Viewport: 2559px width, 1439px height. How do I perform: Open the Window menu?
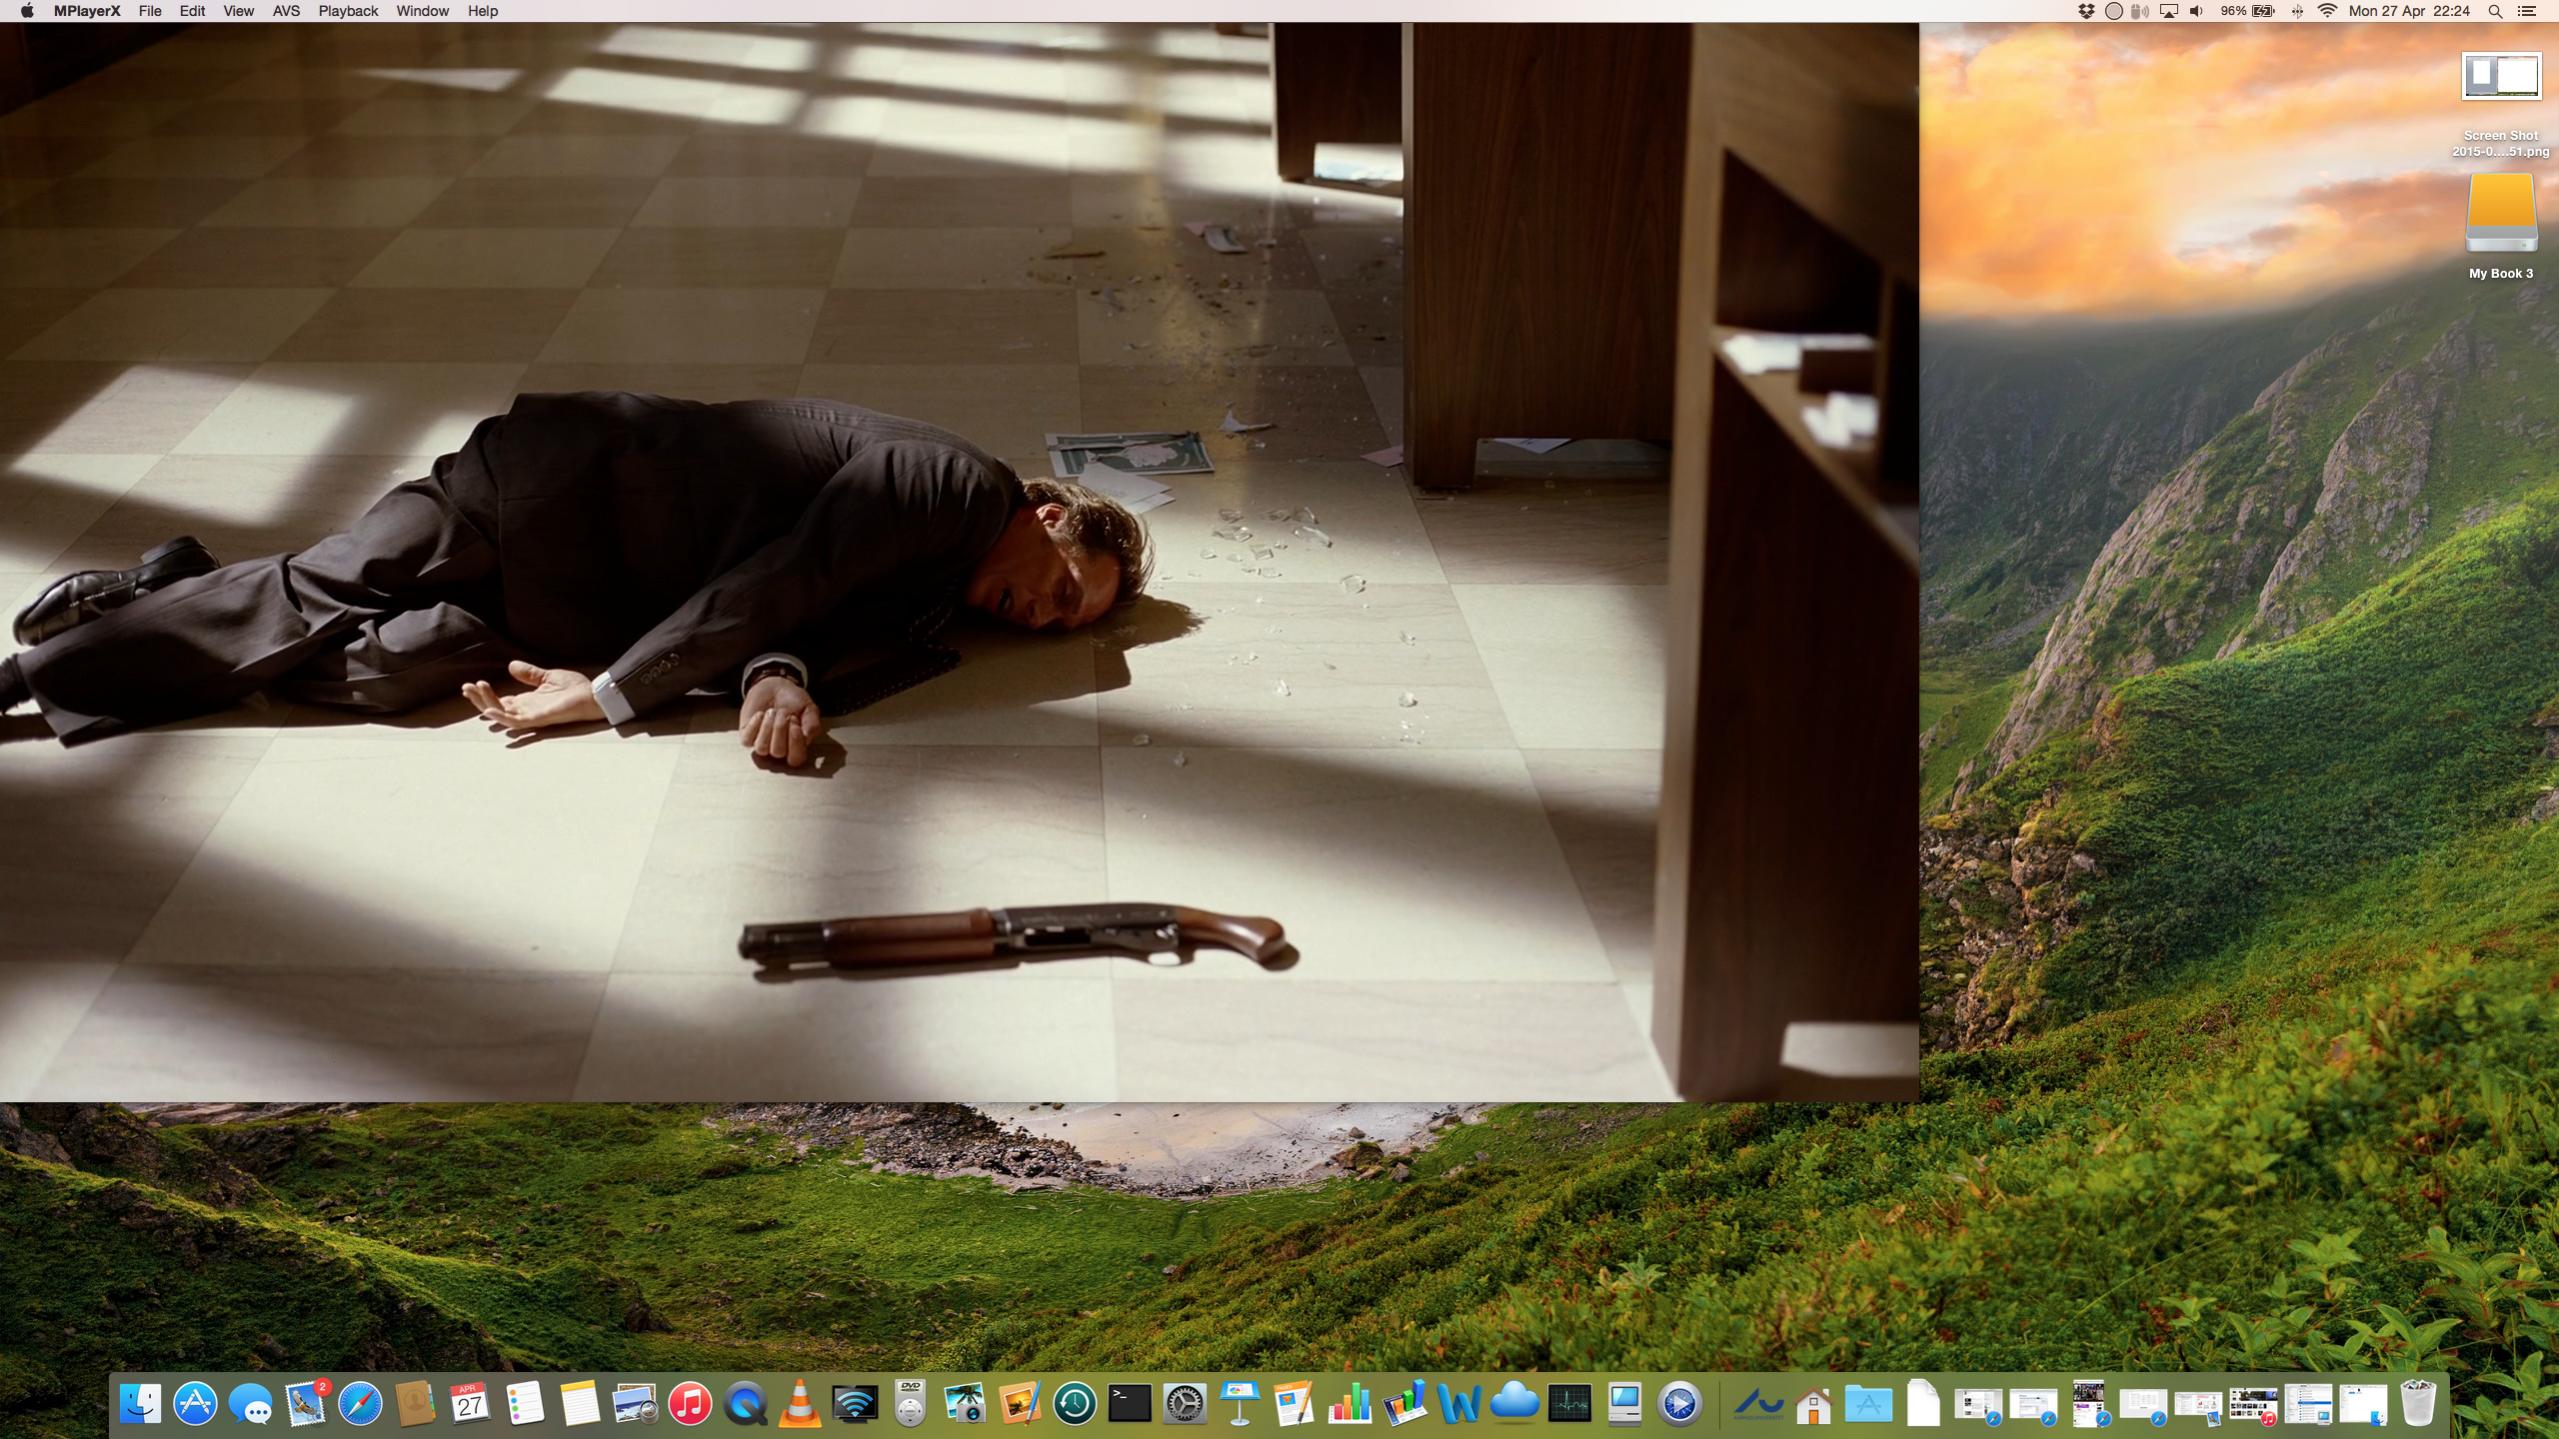422,11
